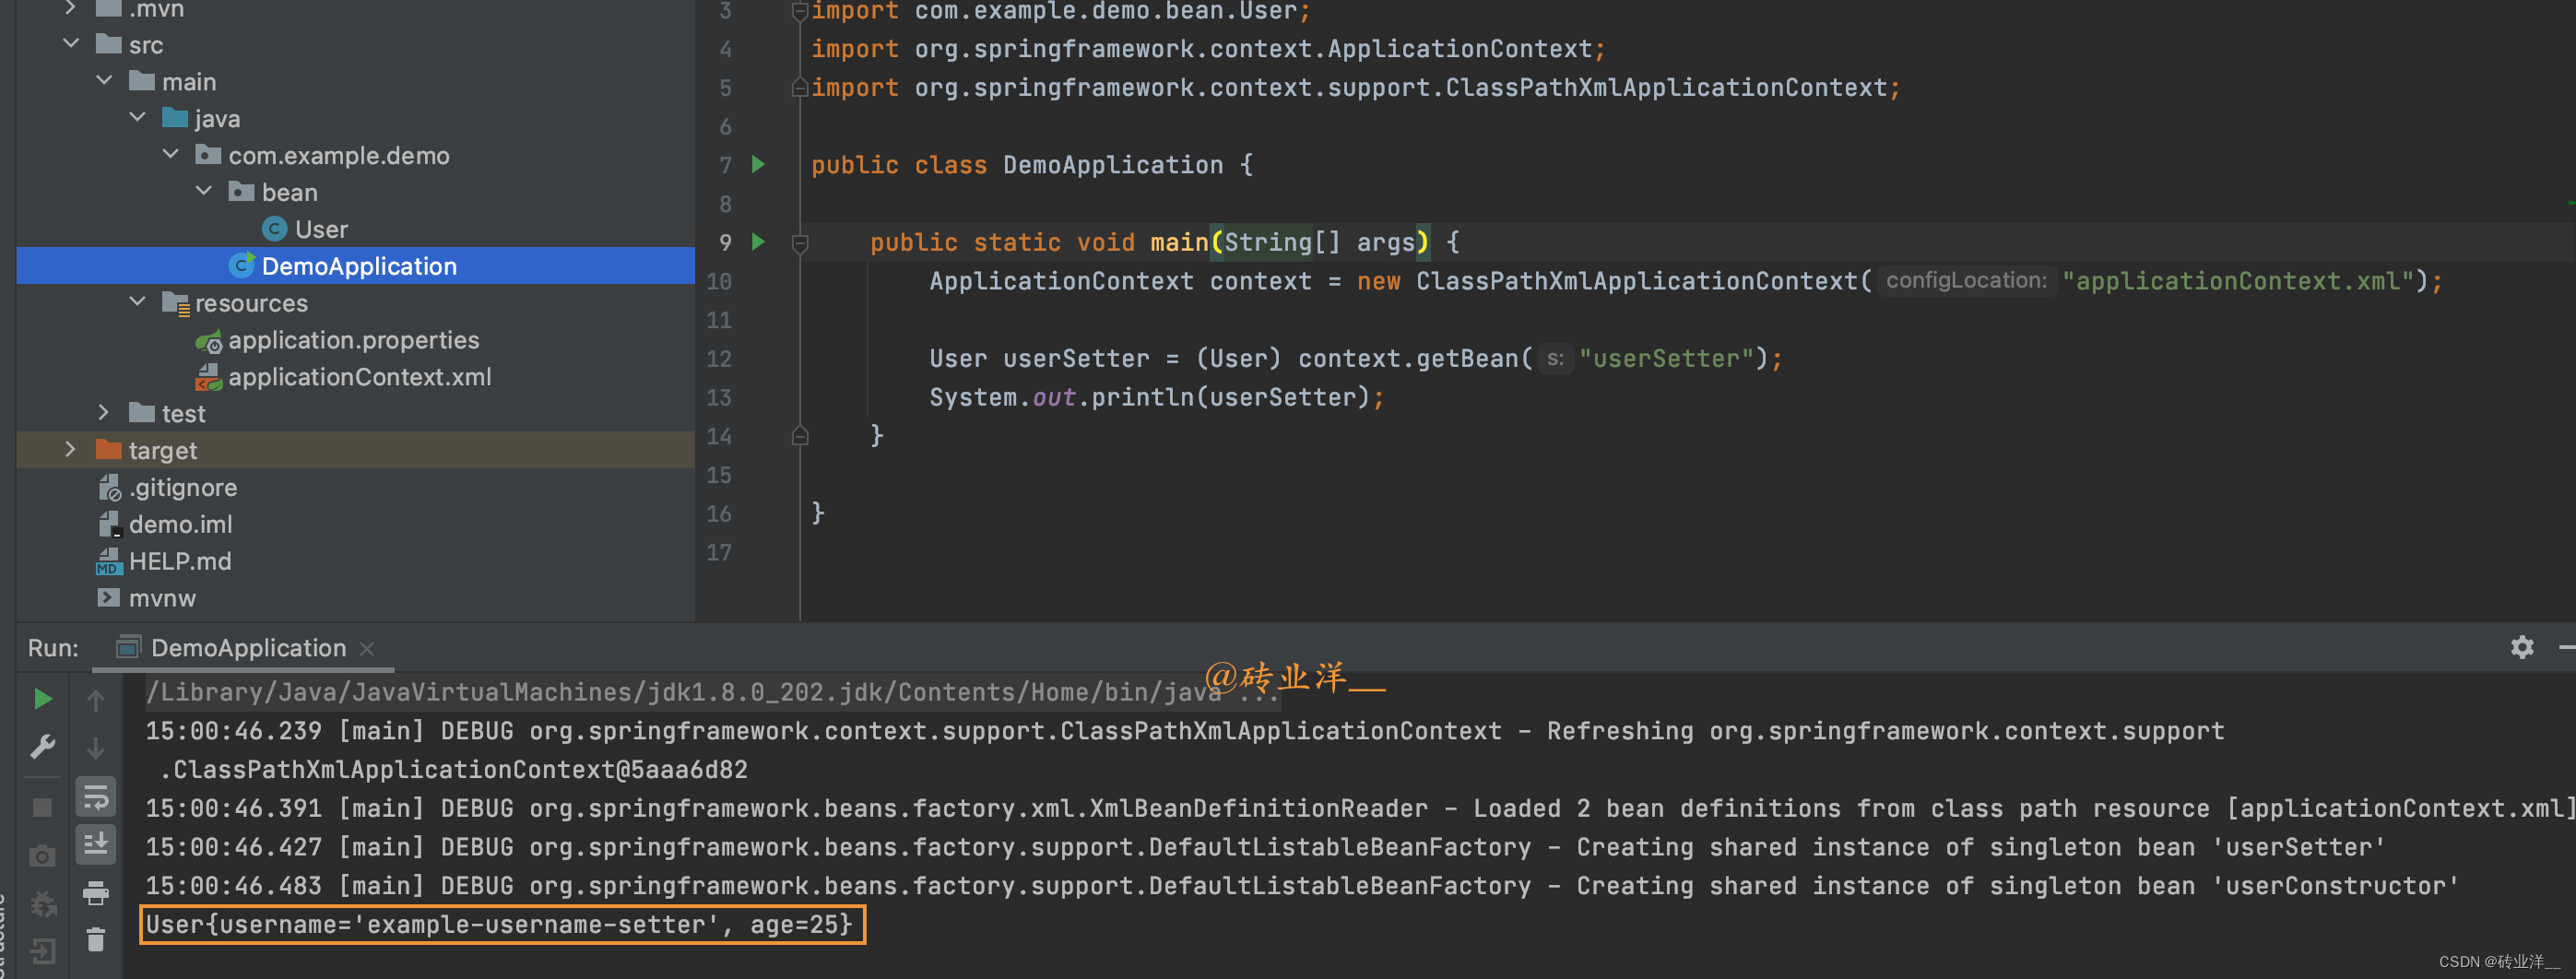Rerun DemoApplication with green play button
This screenshot has height=979, width=2576.
click(42, 699)
